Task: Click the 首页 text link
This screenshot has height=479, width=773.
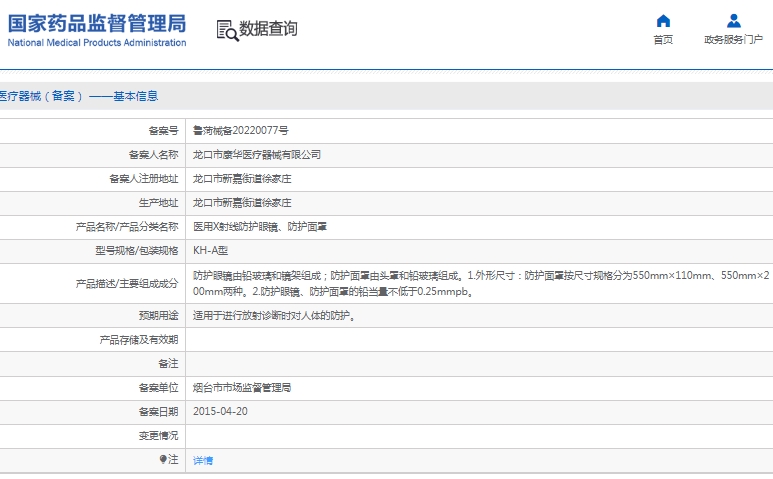Action: coord(663,40)
